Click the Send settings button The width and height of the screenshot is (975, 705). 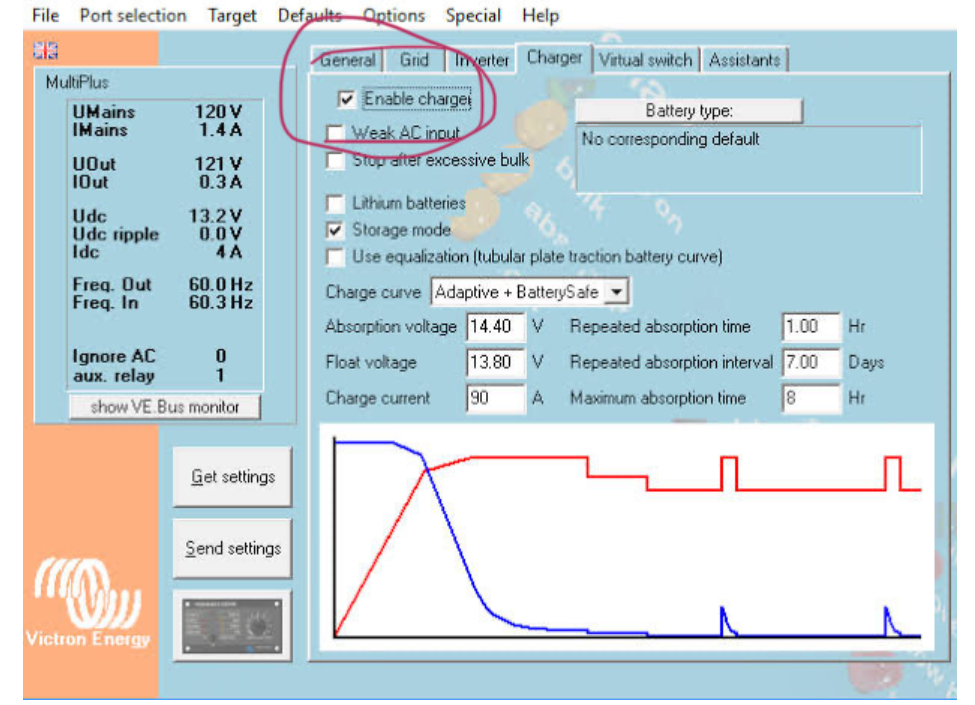233,549
